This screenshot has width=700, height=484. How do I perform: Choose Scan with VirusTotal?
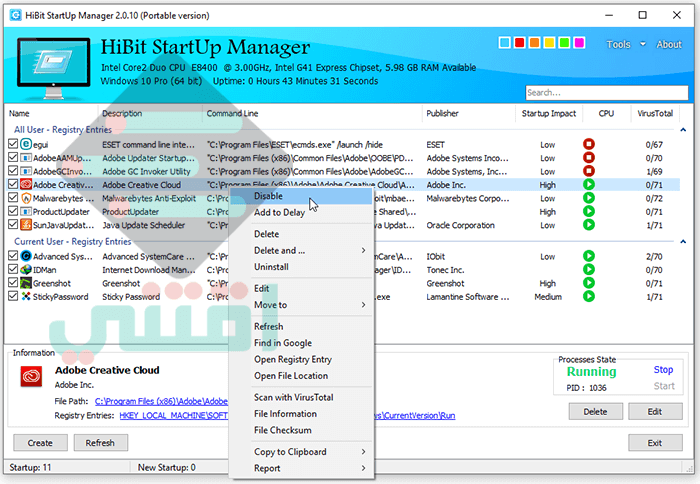[x=301, y=397]
